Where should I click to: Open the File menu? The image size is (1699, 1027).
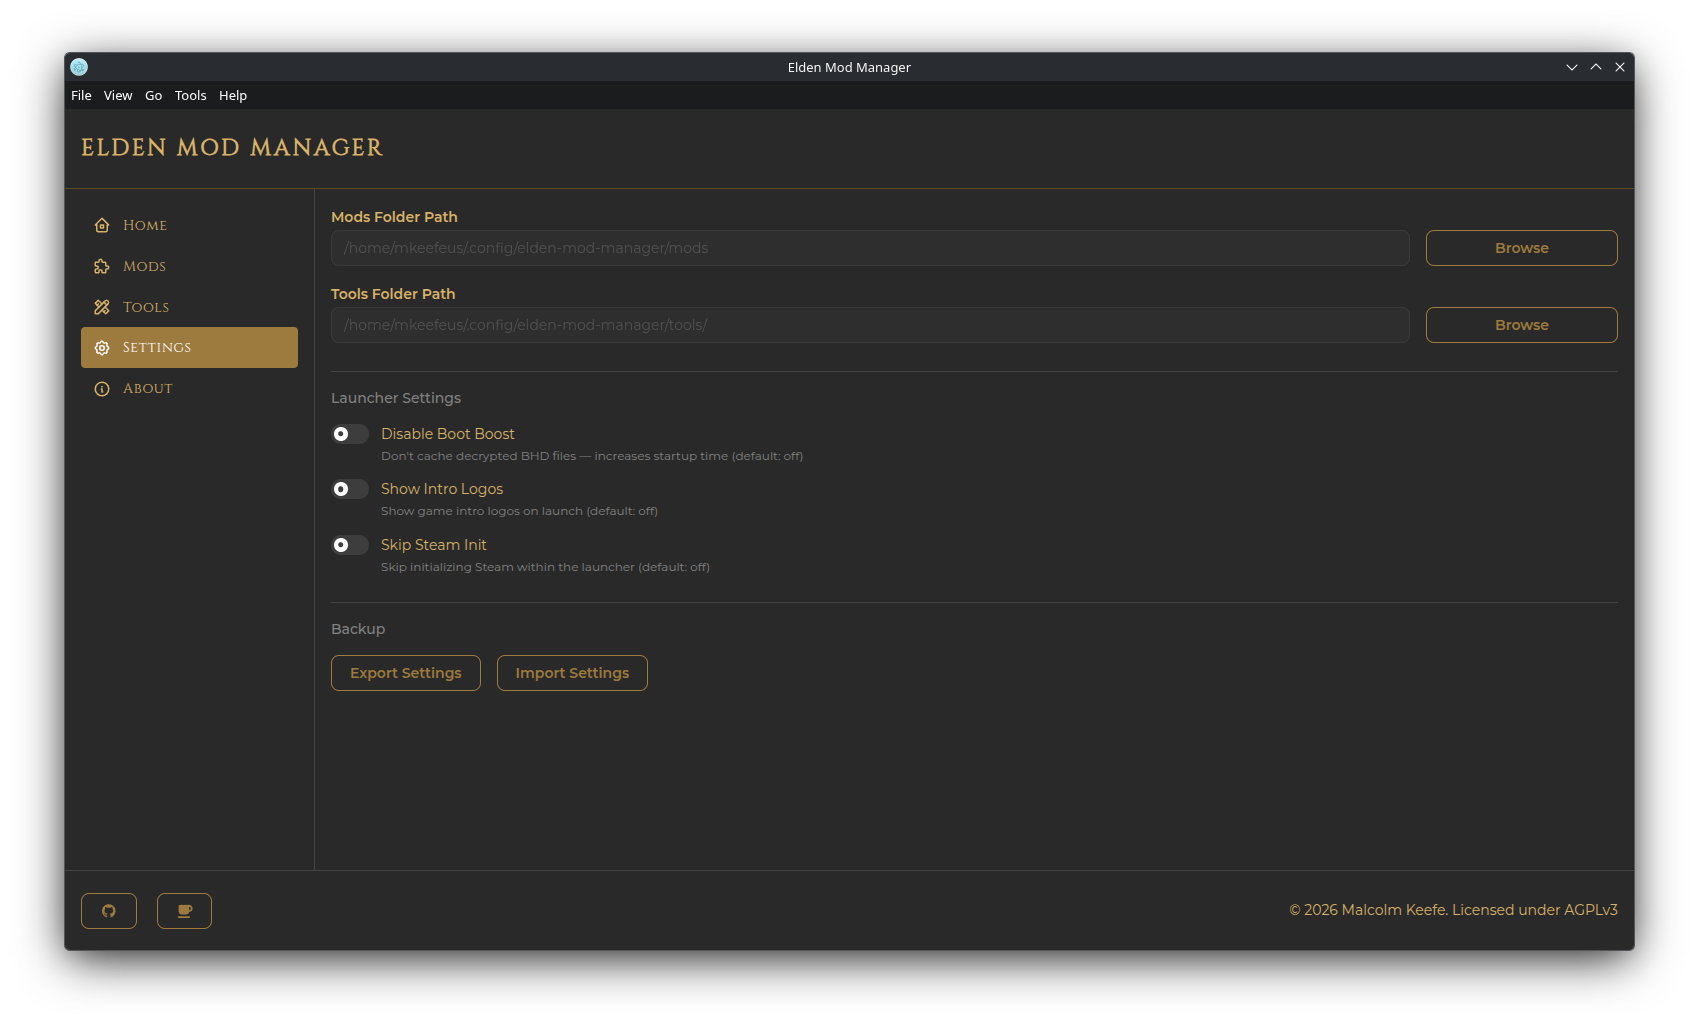81,96
